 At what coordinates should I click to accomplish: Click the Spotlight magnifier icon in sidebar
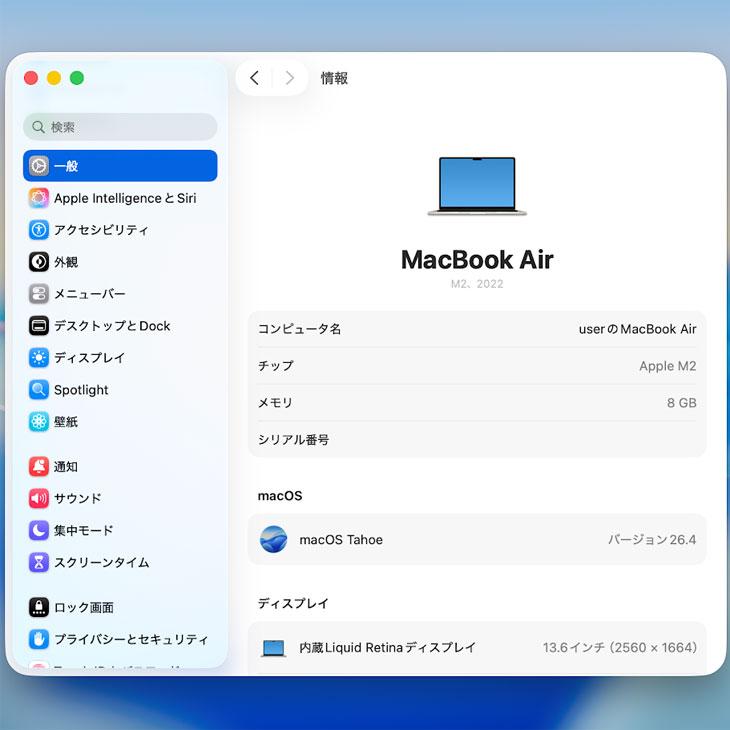tap(39, 390)
